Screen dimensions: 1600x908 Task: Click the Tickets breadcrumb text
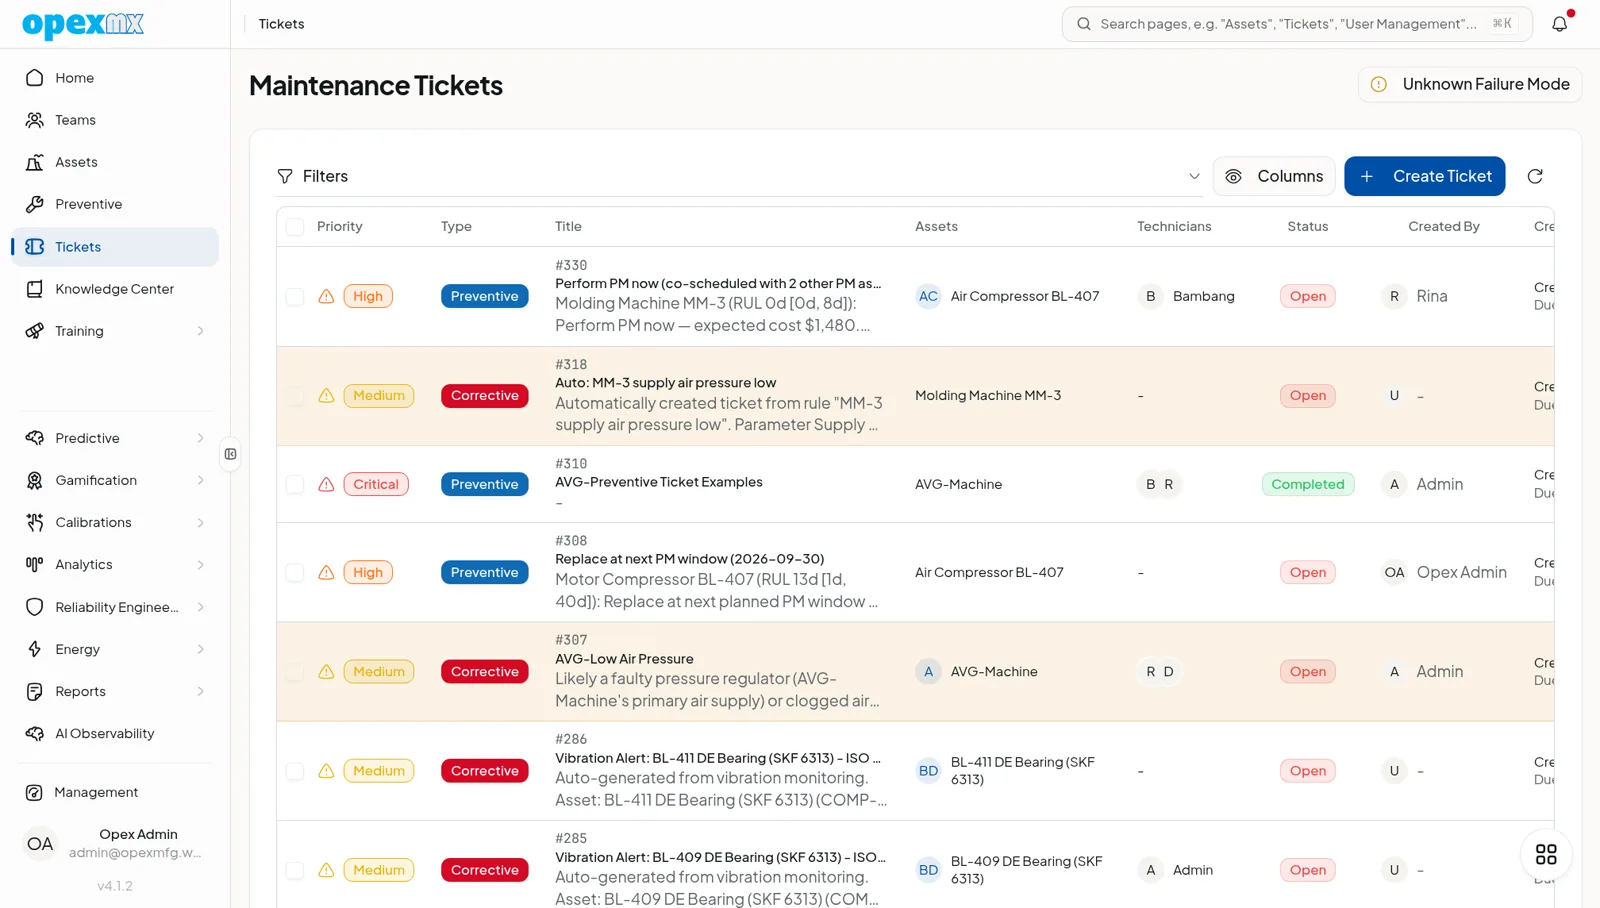pyautogui.click(x=281, y=24)
